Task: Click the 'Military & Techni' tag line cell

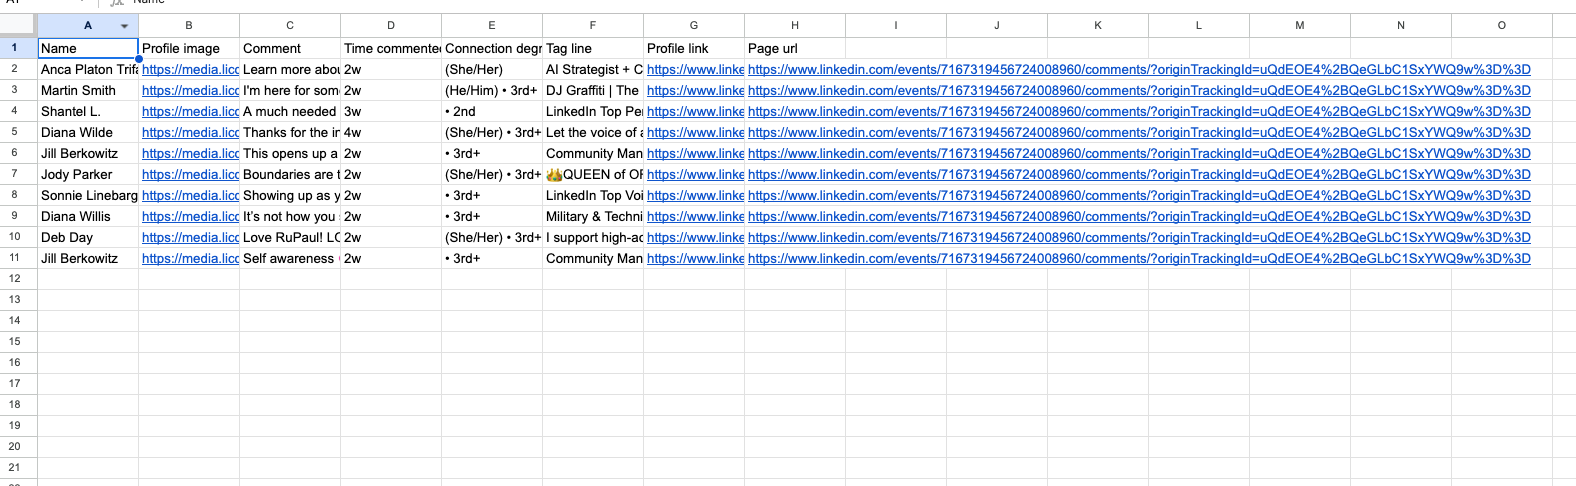Action: [593, 216]
